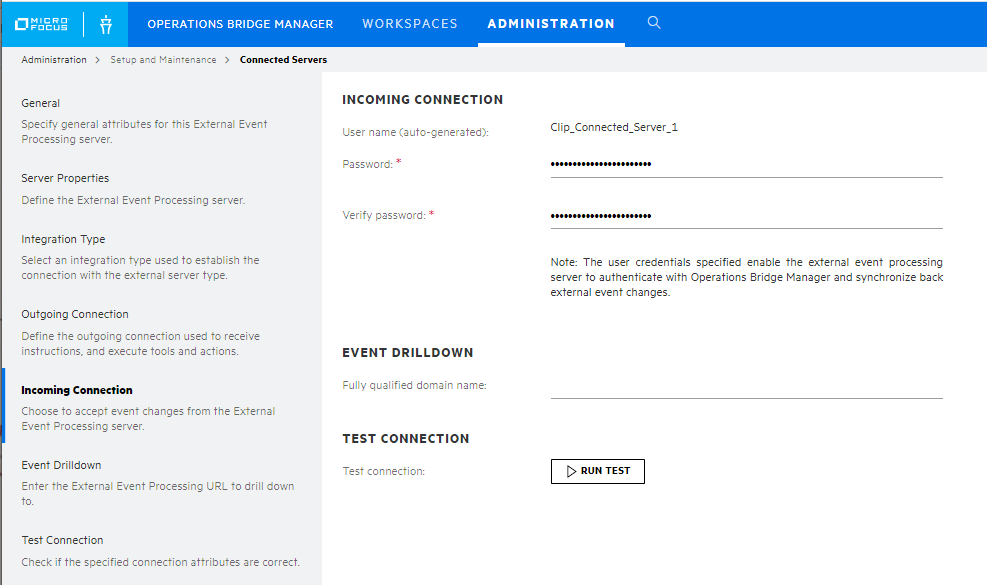Switch to the Administration tab
The width and height of the screenshot is (987, 585).
[551, 24]
